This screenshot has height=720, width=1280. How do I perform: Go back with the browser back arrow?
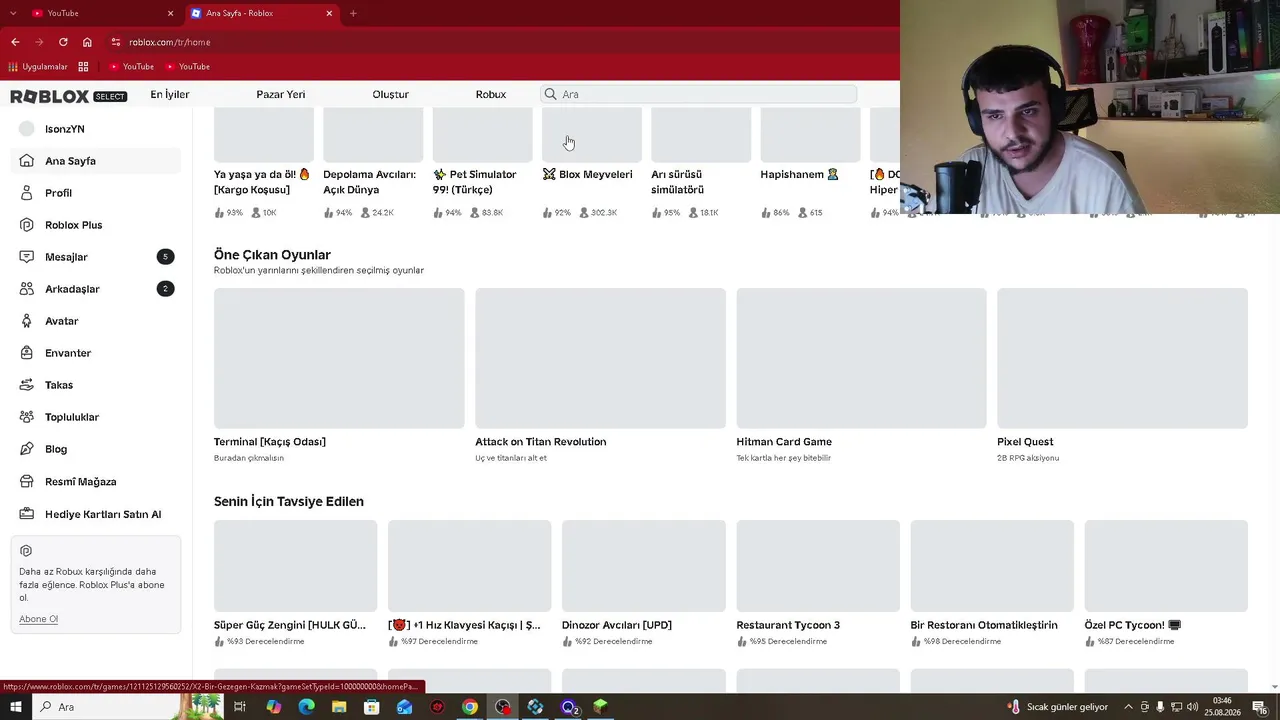click(15, 42)
